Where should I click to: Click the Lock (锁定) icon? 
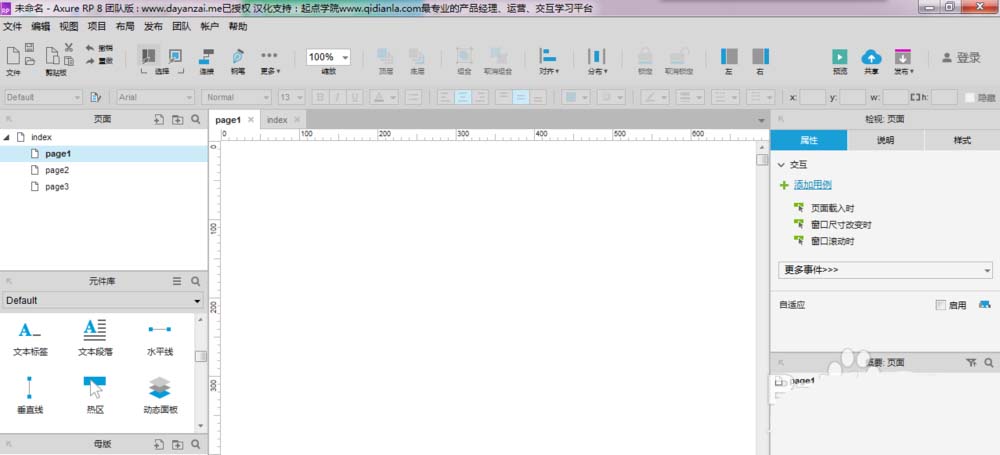[x=645, y=56]
